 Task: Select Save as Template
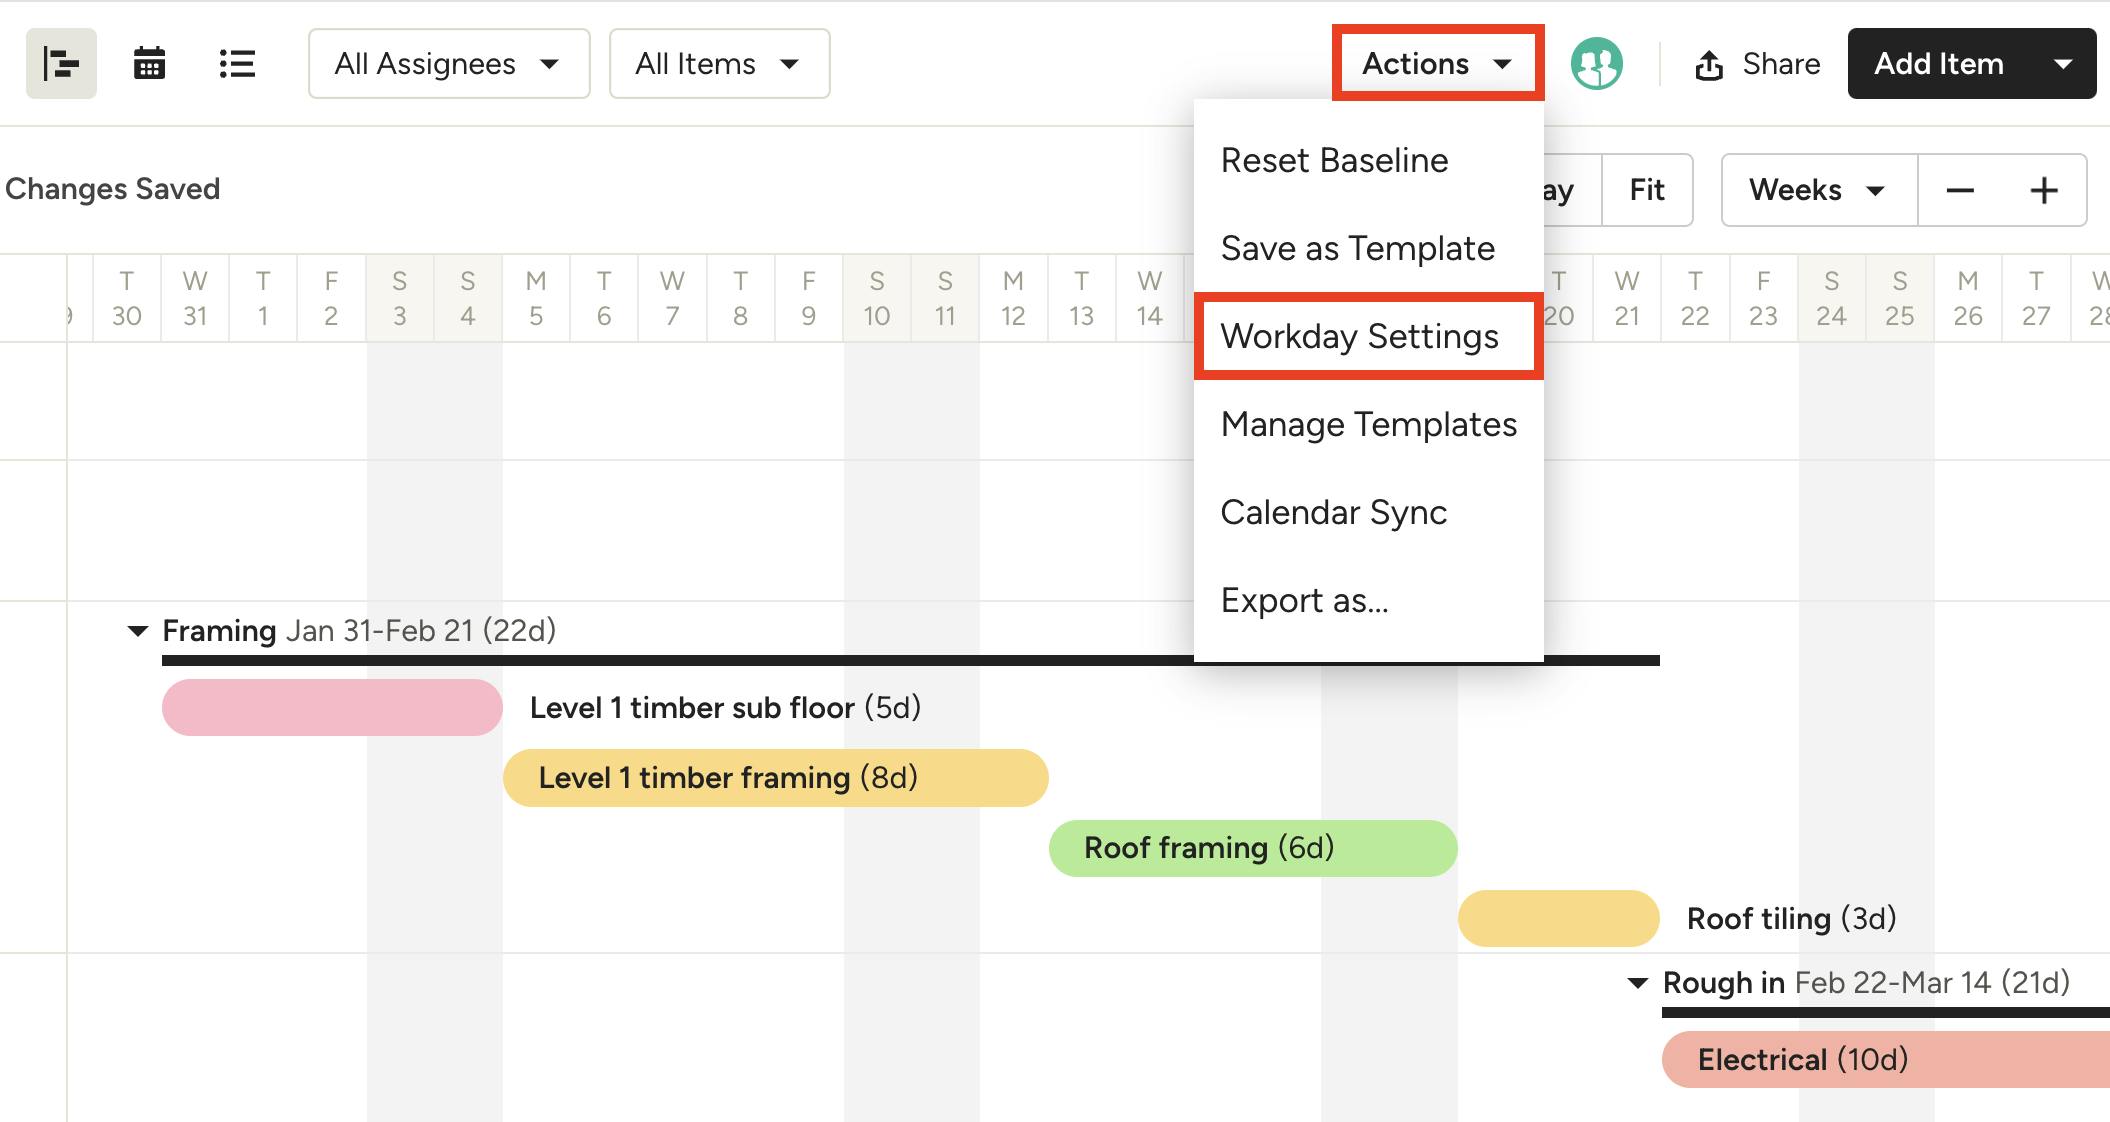pos(1357,248)
